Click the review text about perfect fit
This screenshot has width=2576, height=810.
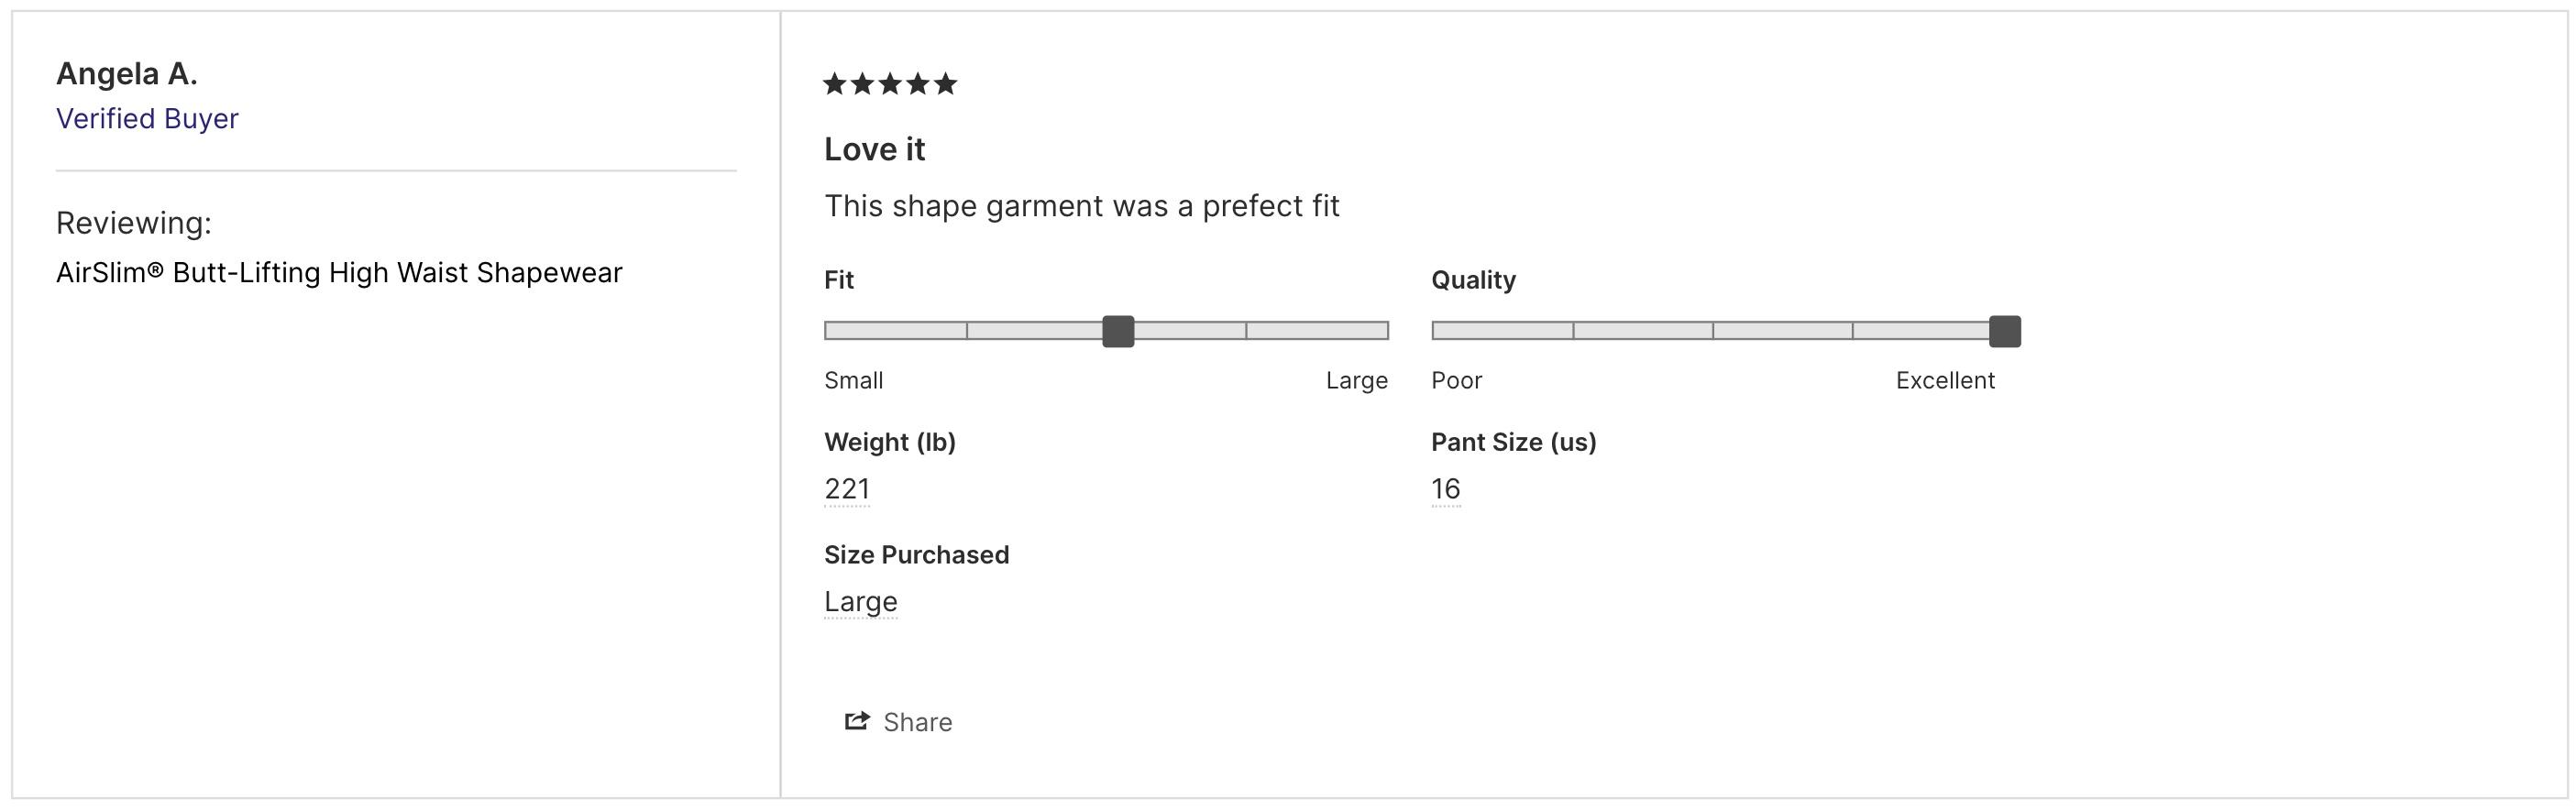click(1082, 206)
